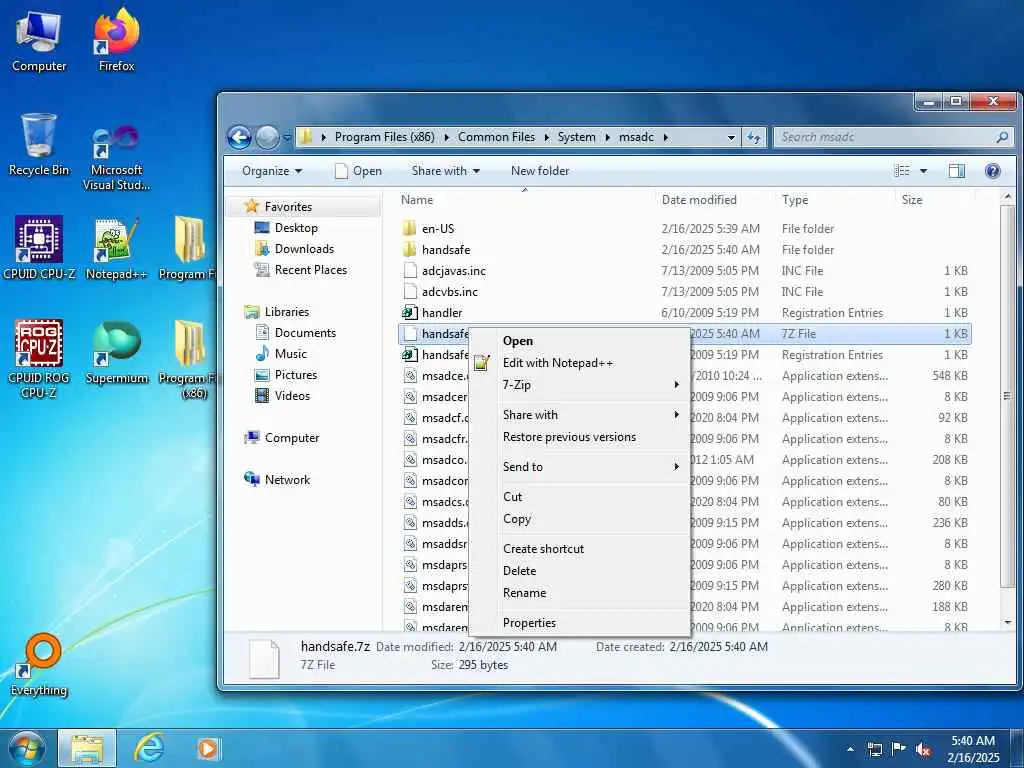The width and height of the screenshot is (1024, 768).
Task: Click Common Files breadcrumb segment
Action: point(496,137)
